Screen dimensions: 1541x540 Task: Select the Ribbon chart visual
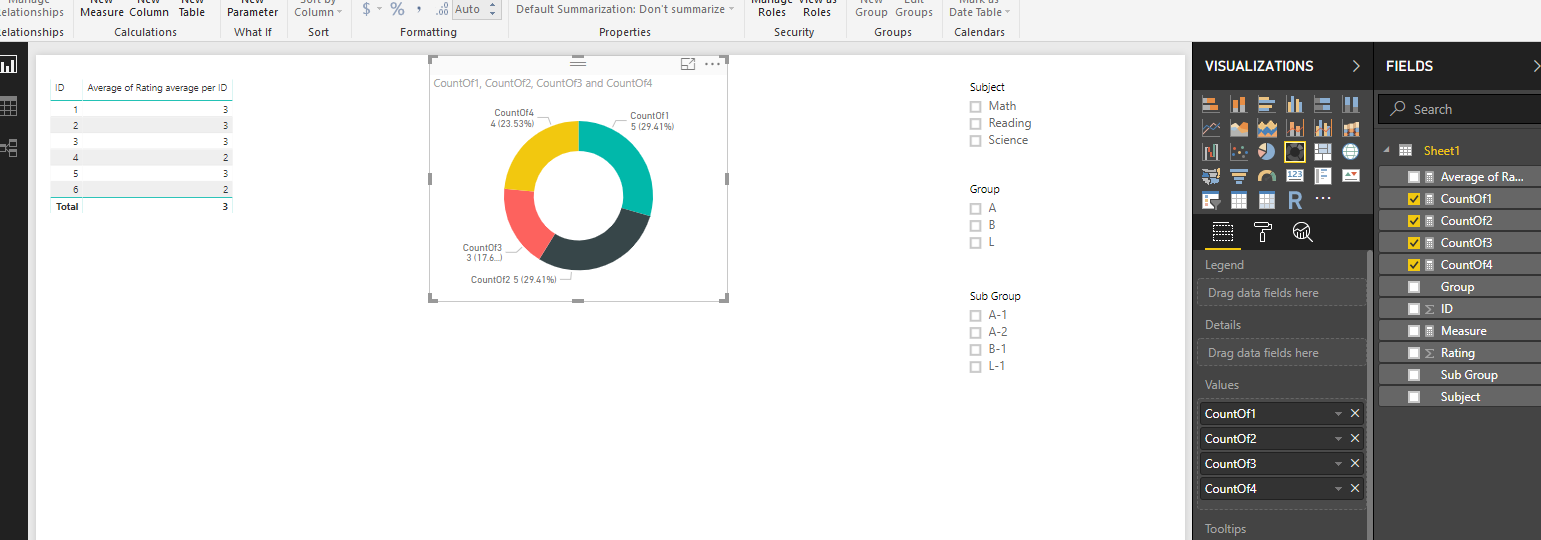[1351, 128]
